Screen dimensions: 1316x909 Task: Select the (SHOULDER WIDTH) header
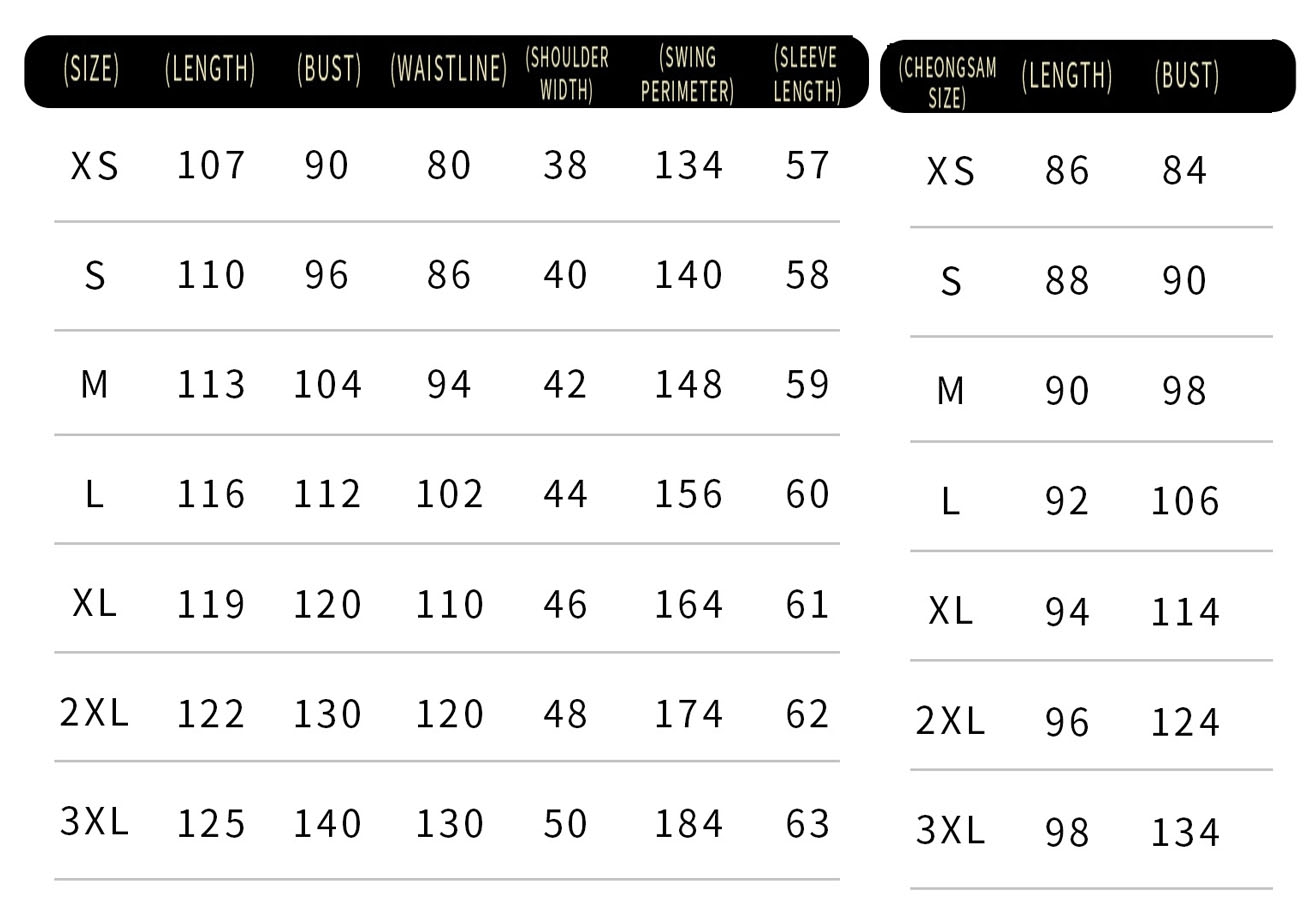pyautogui.click(x=566, y=74)
